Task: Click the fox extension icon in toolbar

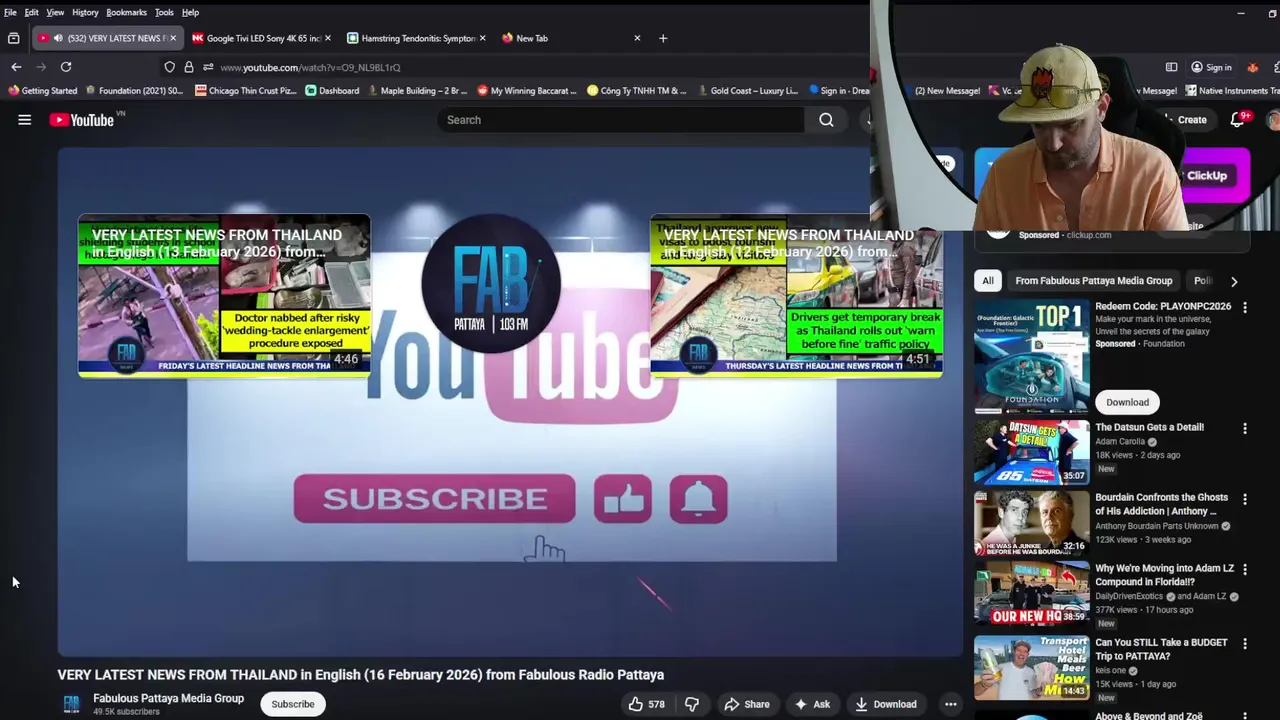Action: pyautogui.click(x=1252, y=67)
